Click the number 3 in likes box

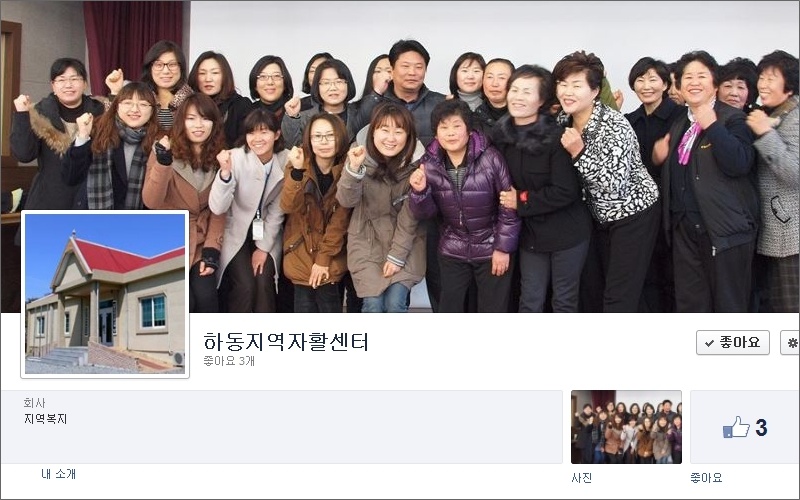click(761, 428)
